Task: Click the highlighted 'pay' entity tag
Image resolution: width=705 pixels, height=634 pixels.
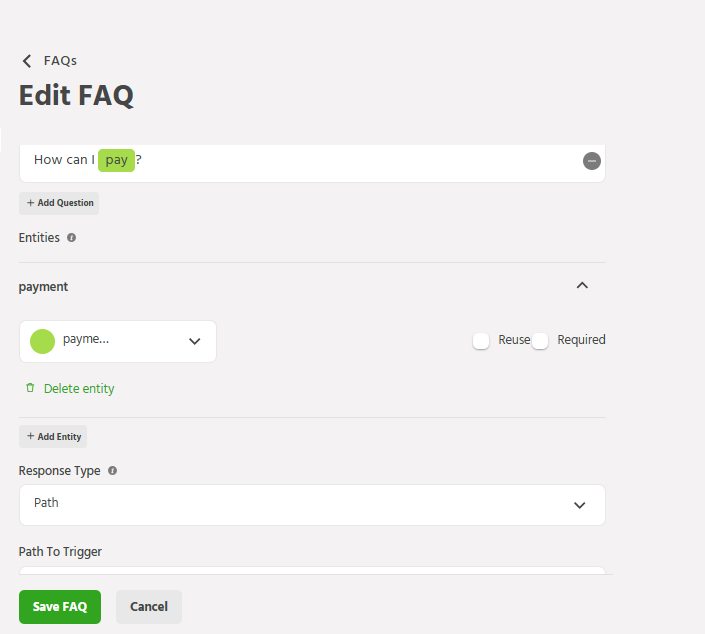Action: pyautogui.click(x=116, y=160)
